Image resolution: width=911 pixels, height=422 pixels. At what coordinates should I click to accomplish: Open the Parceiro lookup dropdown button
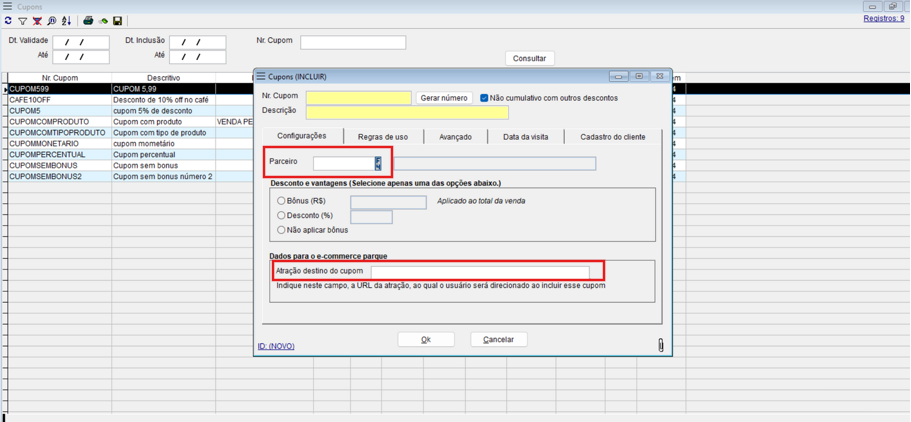coord(378,163)
